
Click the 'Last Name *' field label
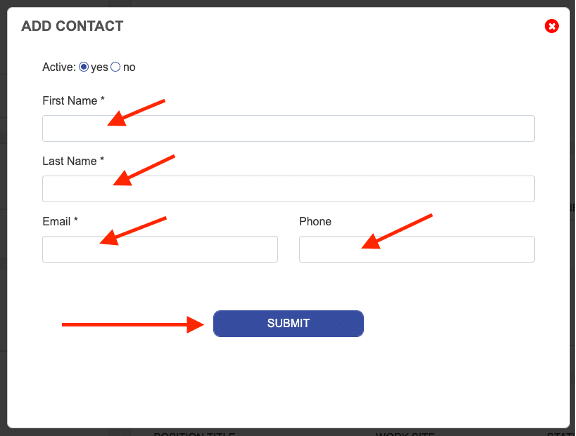coord(73,161)
